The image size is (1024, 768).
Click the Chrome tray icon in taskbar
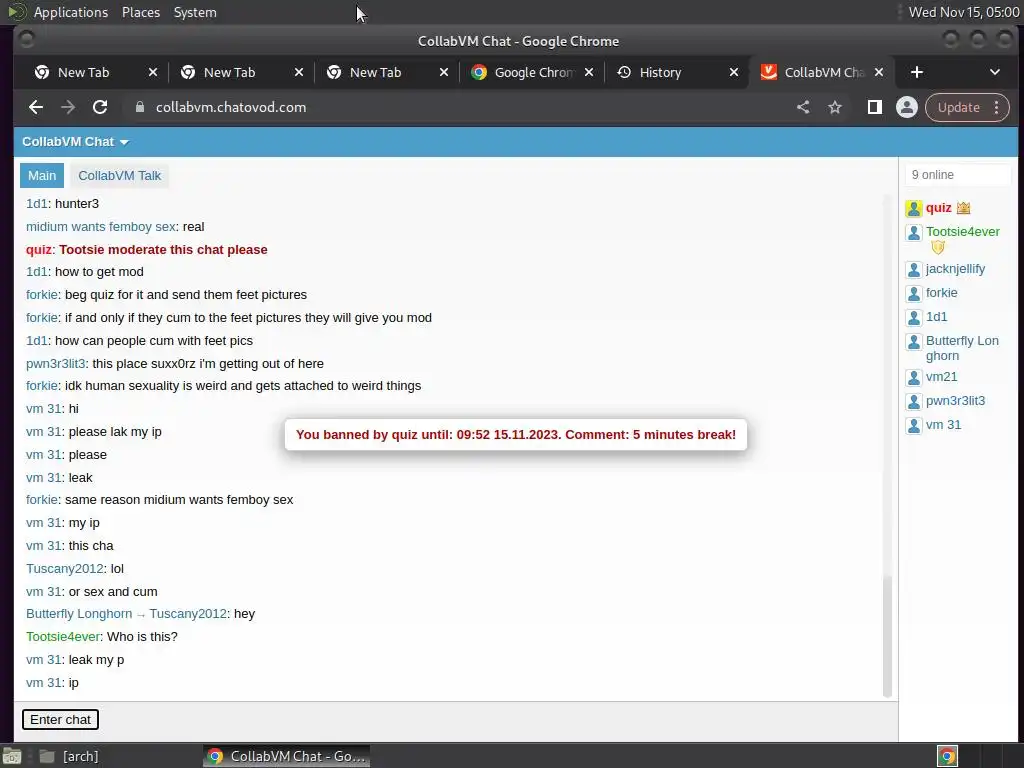[x=948, y=756]
